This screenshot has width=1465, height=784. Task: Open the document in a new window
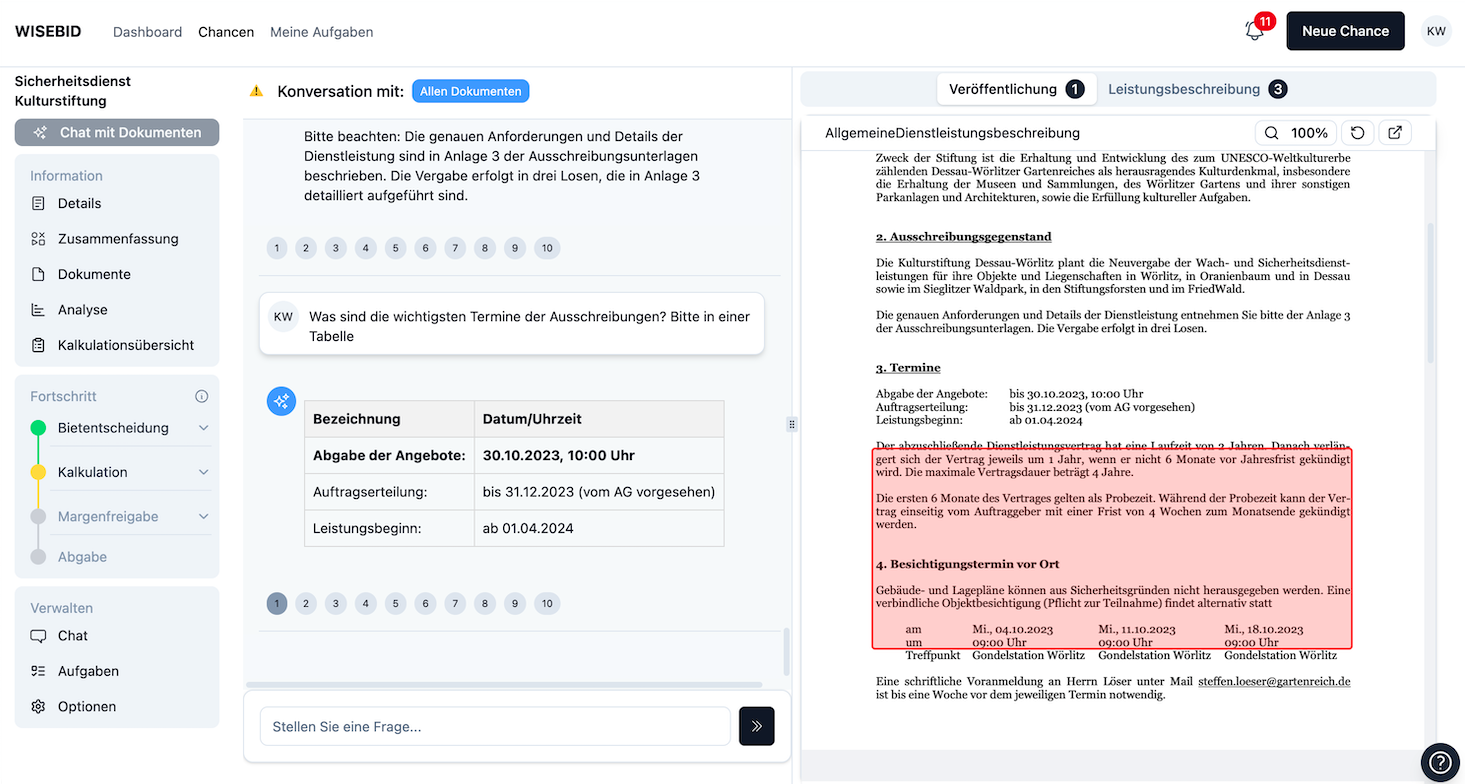(1395, 133)
